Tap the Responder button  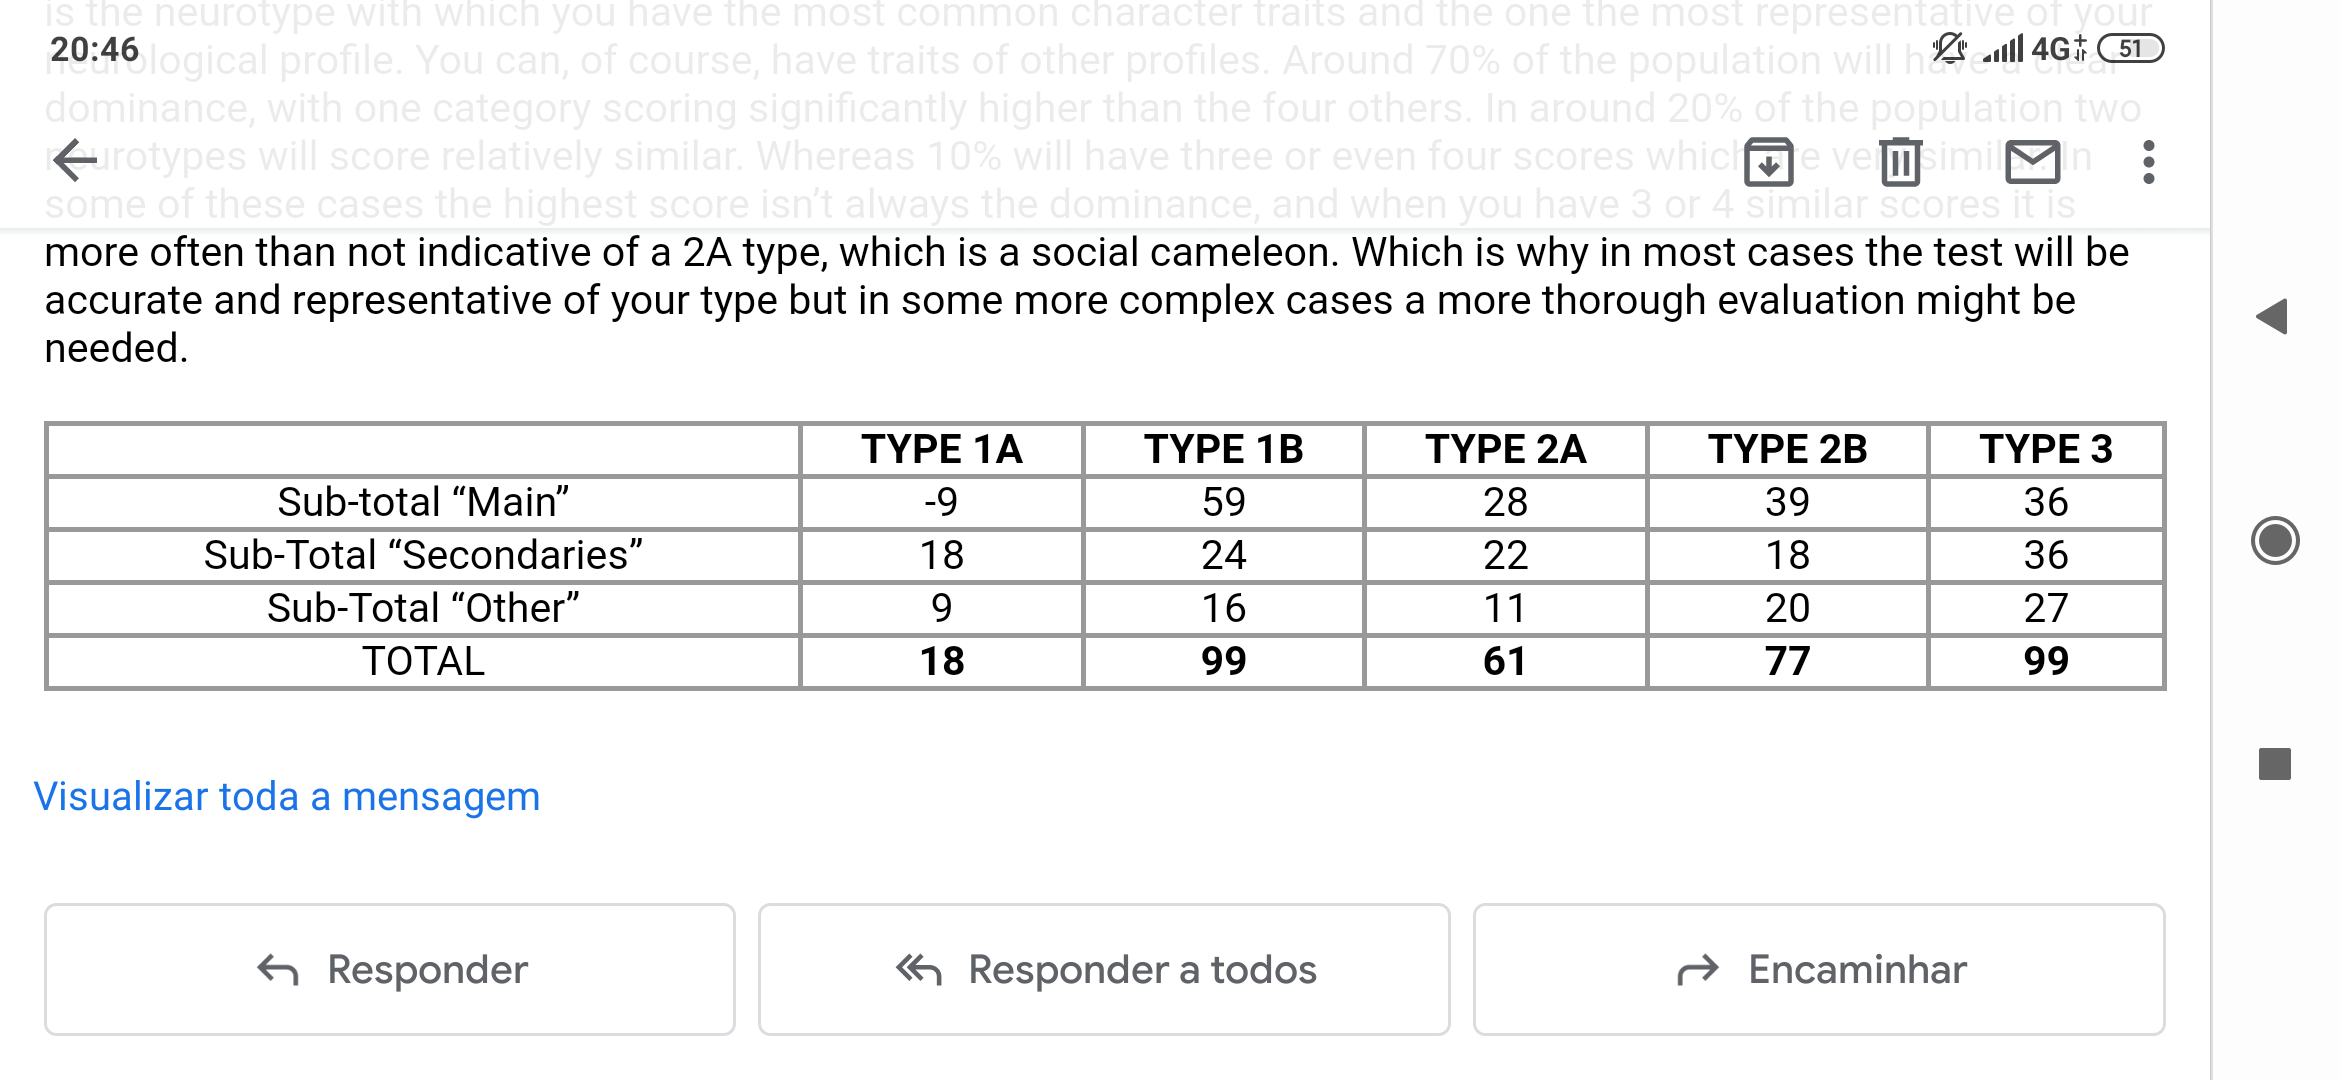(x=390, y=969)
